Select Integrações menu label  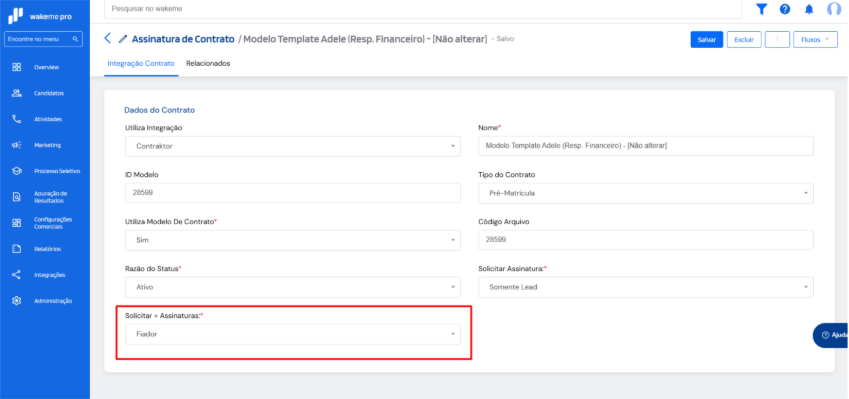[49, 275]
